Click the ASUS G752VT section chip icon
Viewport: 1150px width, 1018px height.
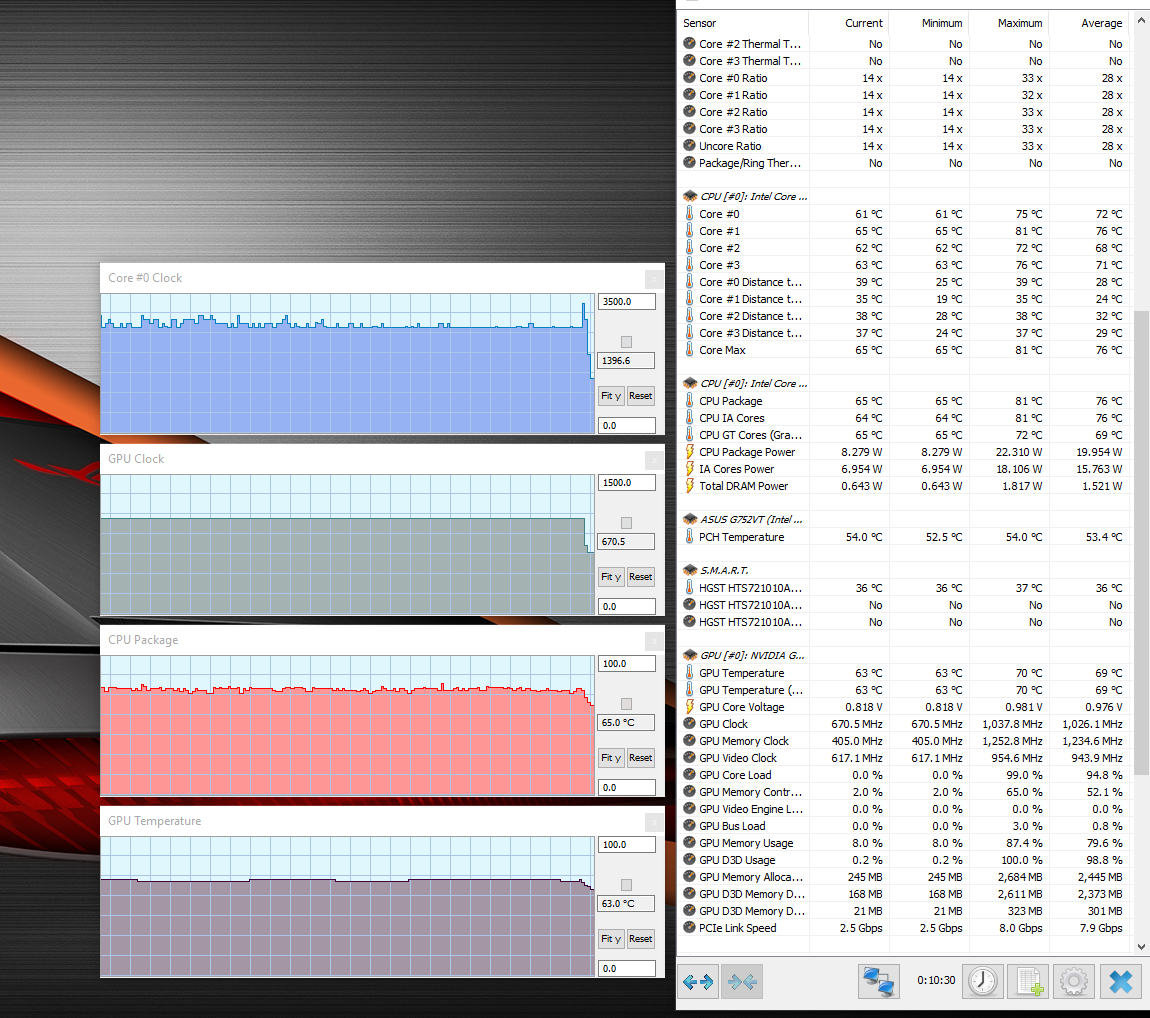point(690,519)
